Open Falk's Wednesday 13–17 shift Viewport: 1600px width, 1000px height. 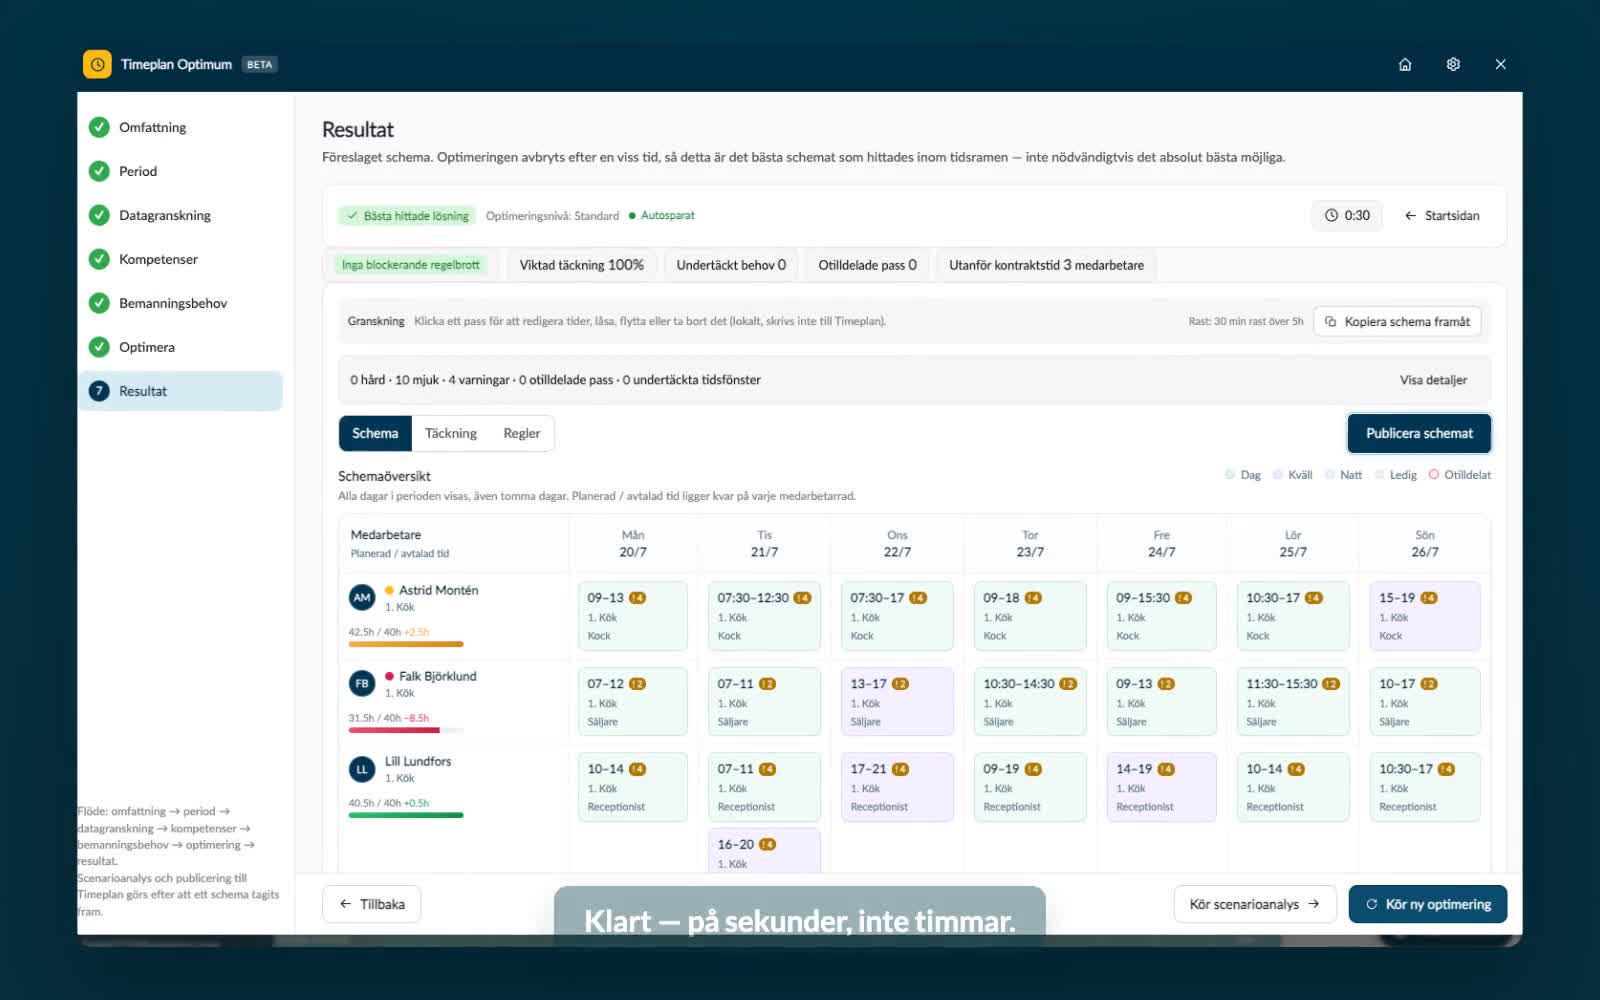pos(897,701)
